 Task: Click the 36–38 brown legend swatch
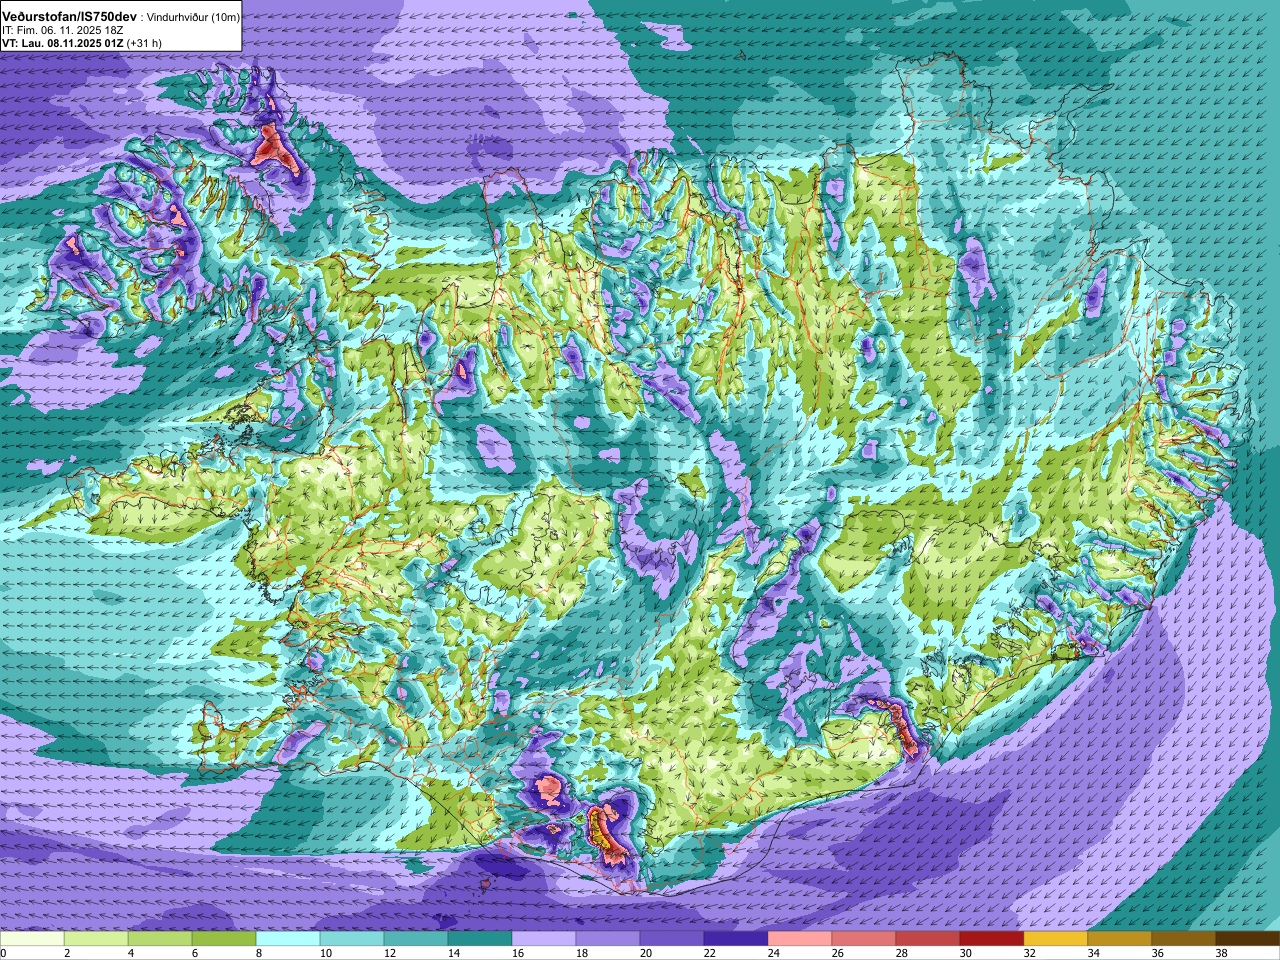tap(1184, 939)
